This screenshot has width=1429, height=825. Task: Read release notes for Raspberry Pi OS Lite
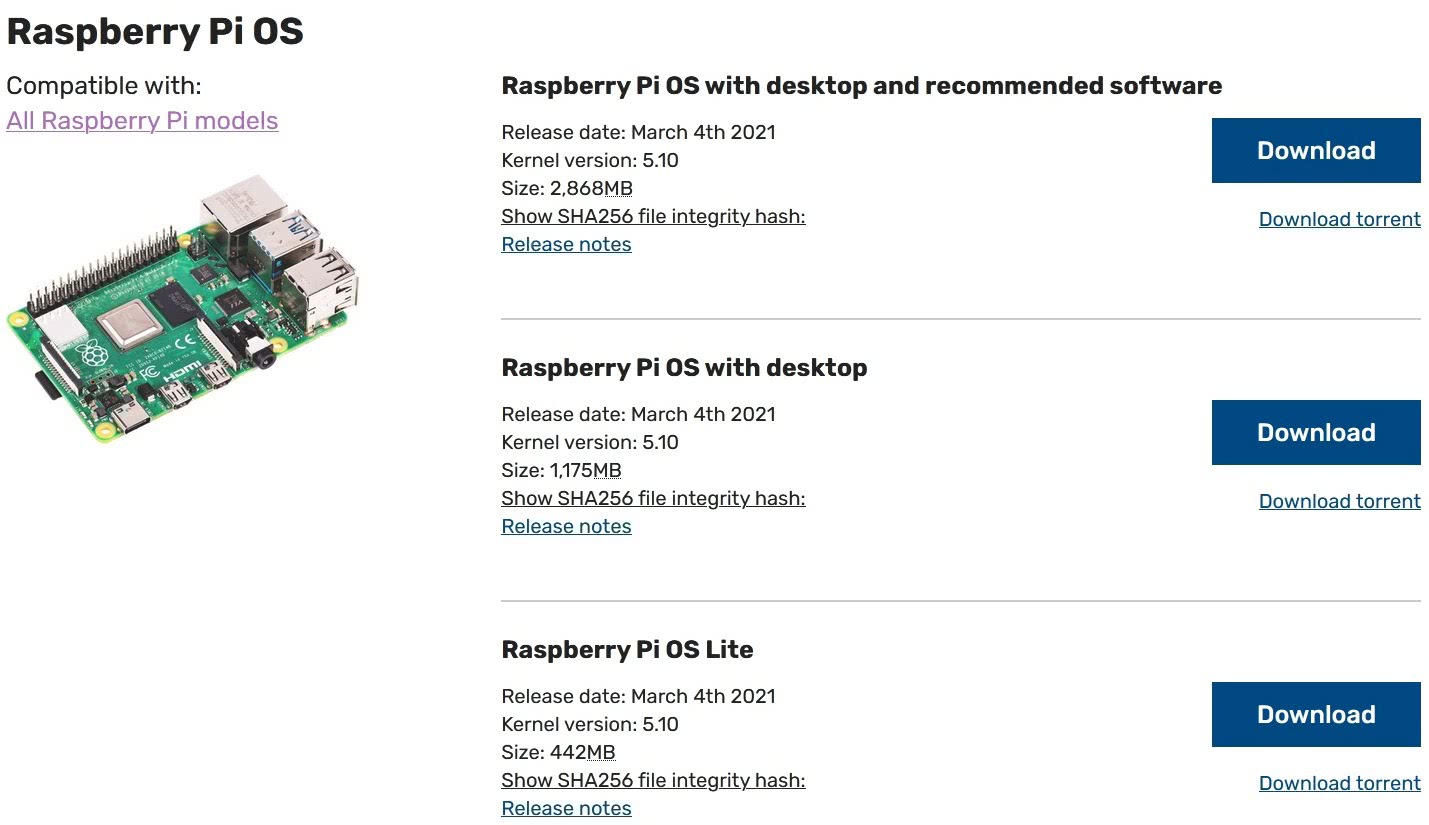[x=566, y=809]
